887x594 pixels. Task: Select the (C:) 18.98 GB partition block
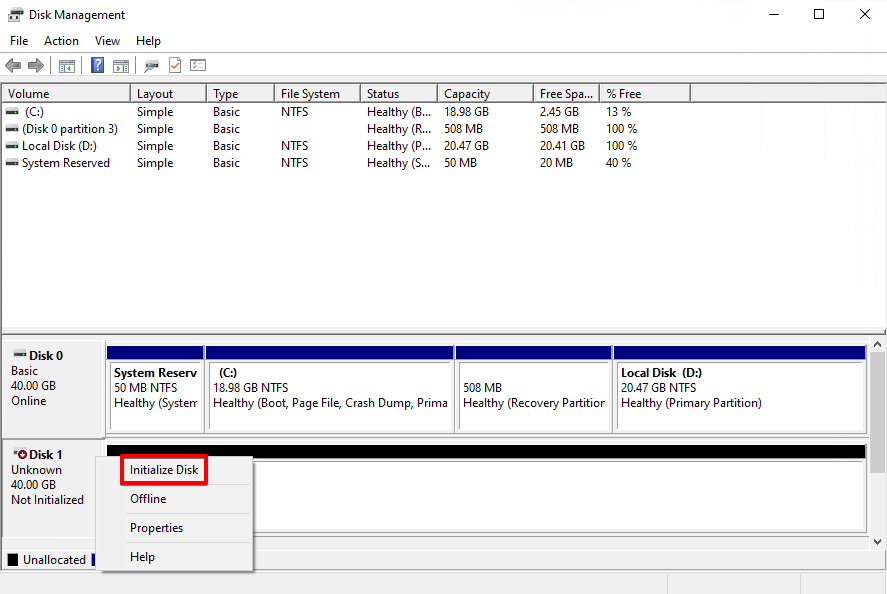point(330,389)
